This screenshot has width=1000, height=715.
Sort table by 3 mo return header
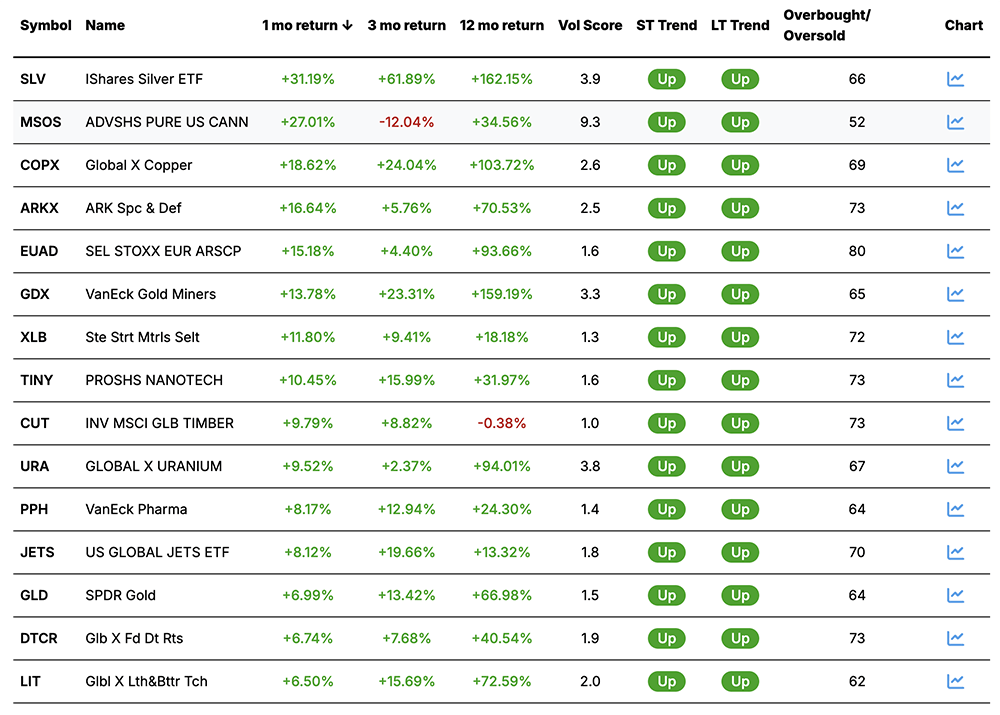406,25
